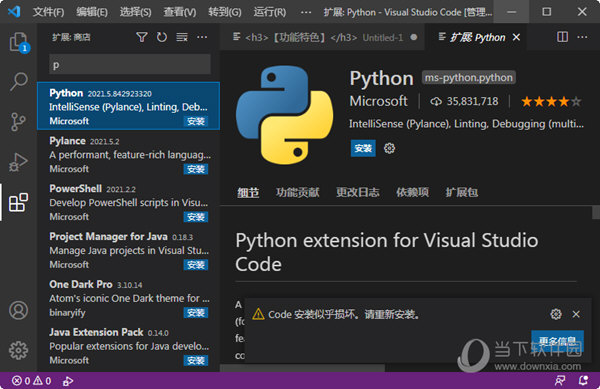Refresh the extensions list
This screenshot has height=389, width=600.
click(162, 37)
